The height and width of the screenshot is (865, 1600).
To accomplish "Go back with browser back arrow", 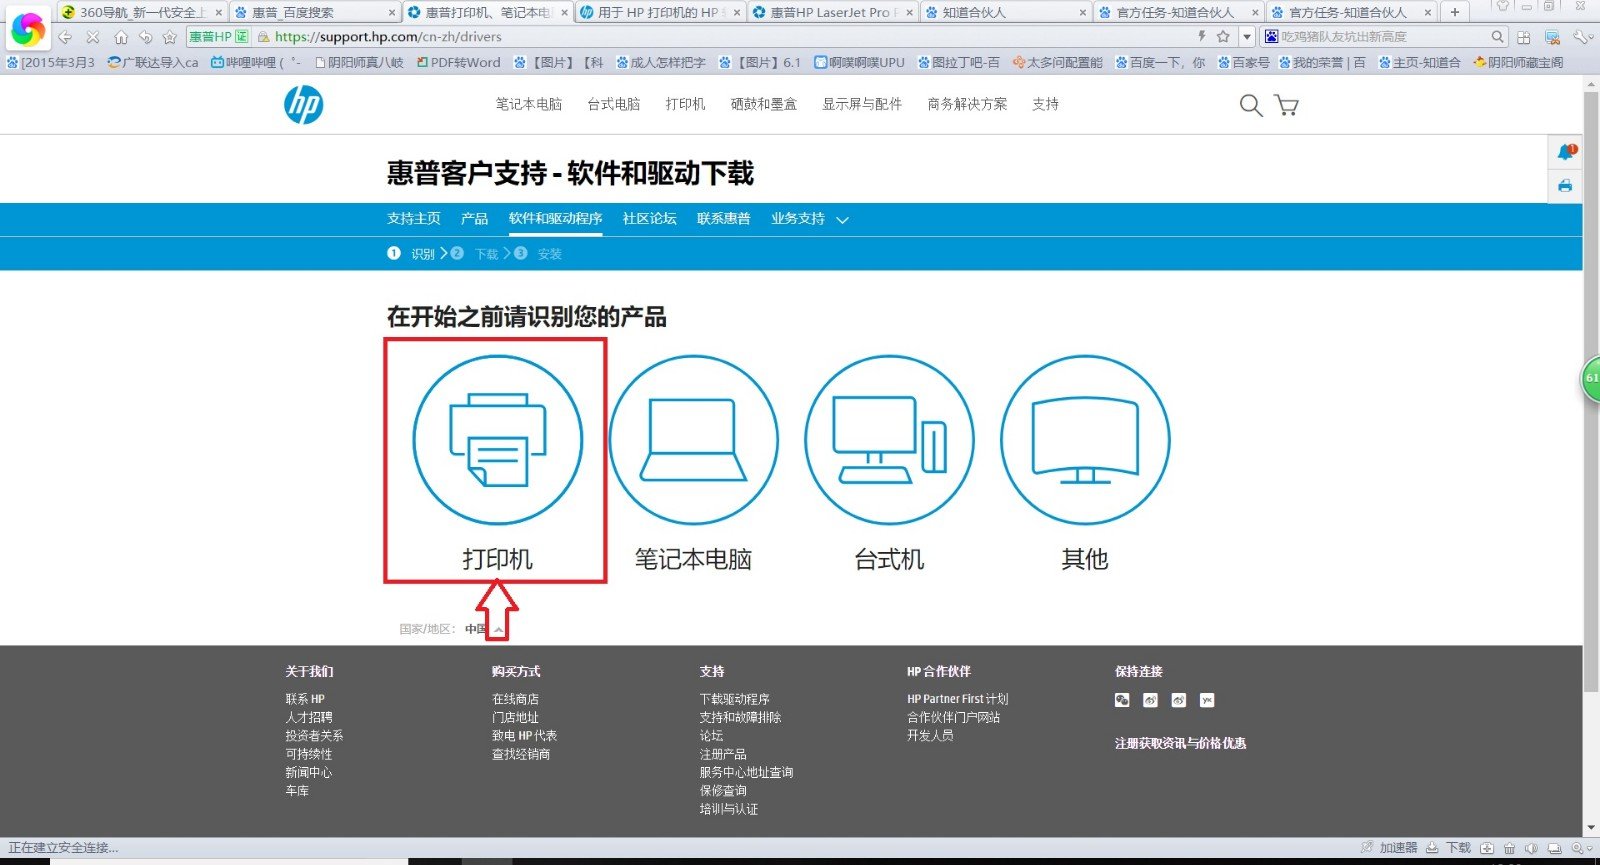I will pyautogui.click(x=65, y=37).
